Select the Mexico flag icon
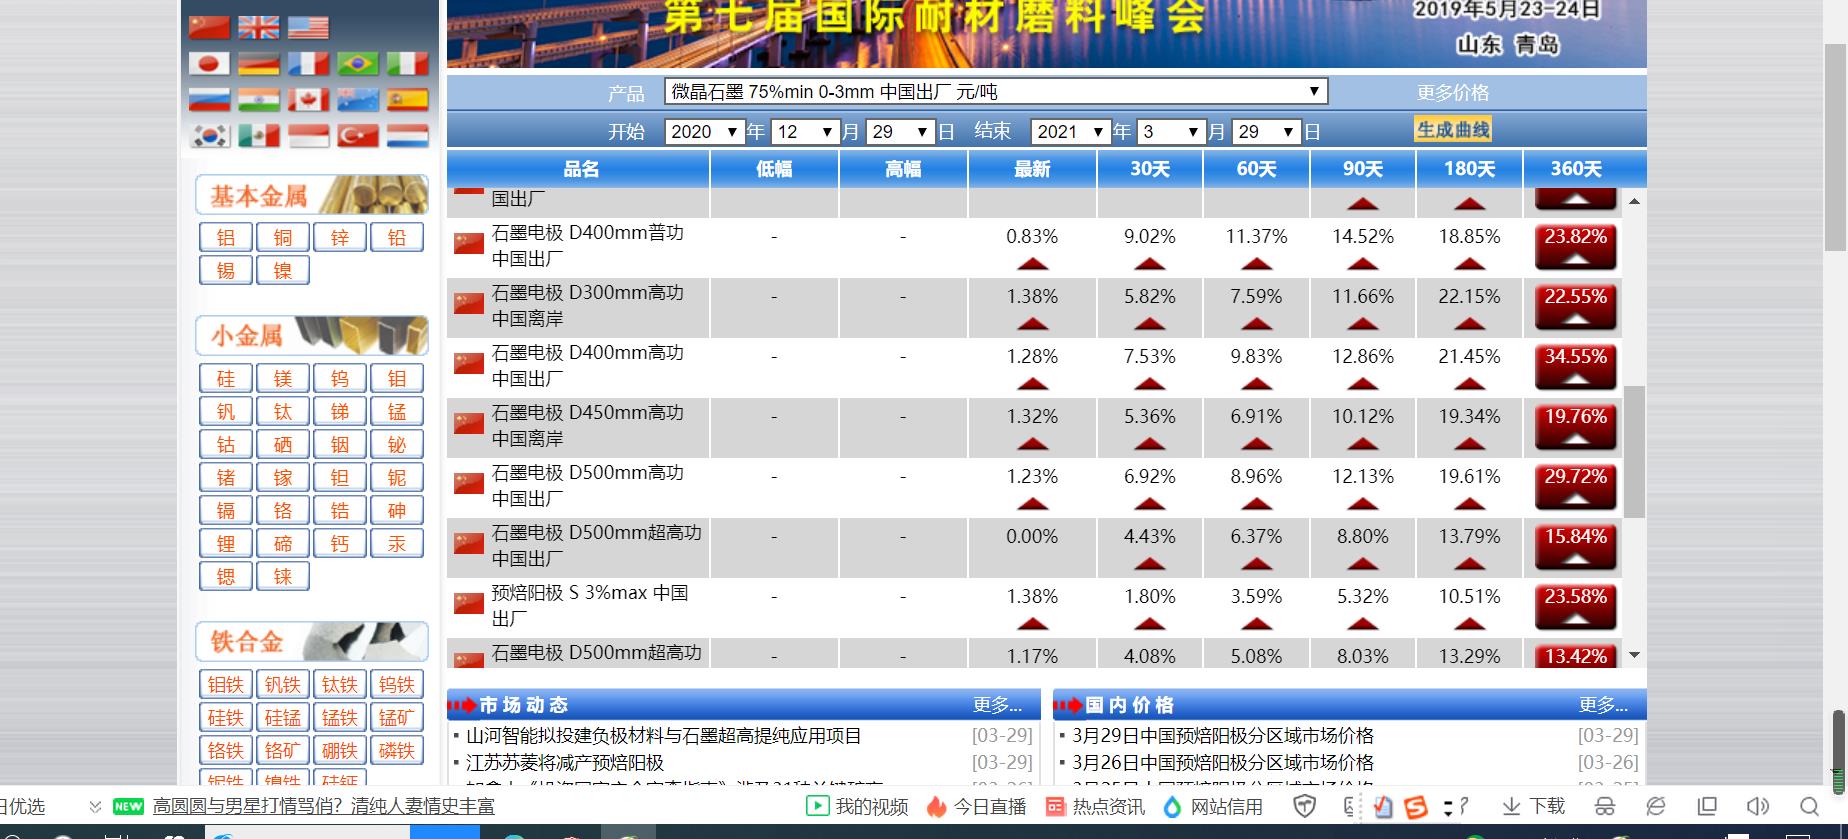Screen dimensions: 1848x839 coord(258,136)
